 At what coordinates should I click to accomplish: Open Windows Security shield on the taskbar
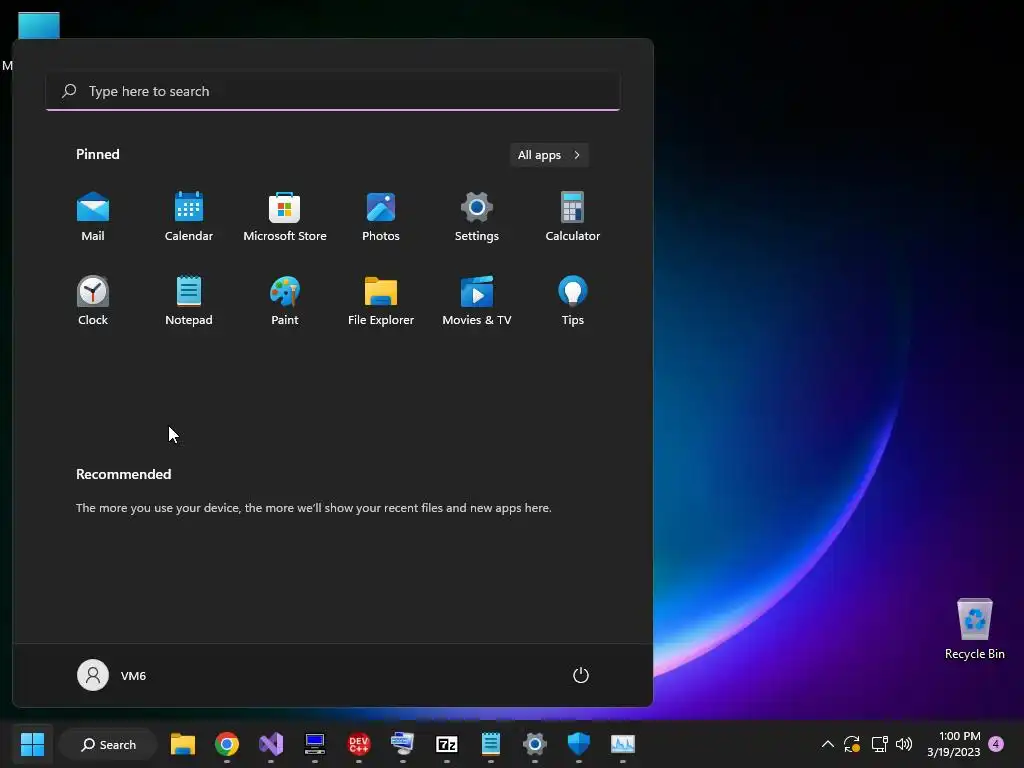point(579,744)
